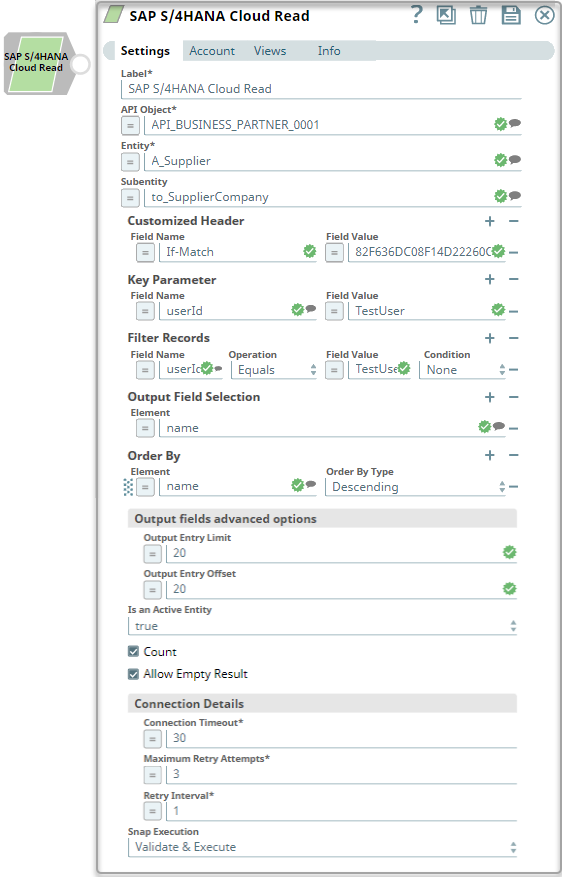Switch to the Account tab
Screen dimensions: 562x877
point(212,51)
